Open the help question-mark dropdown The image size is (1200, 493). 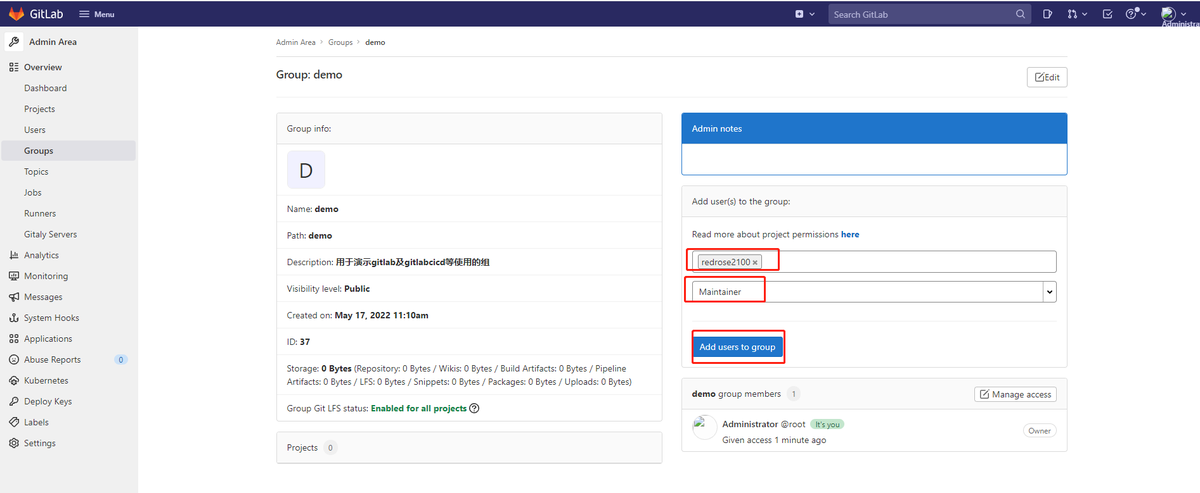tap(1135, 14)
